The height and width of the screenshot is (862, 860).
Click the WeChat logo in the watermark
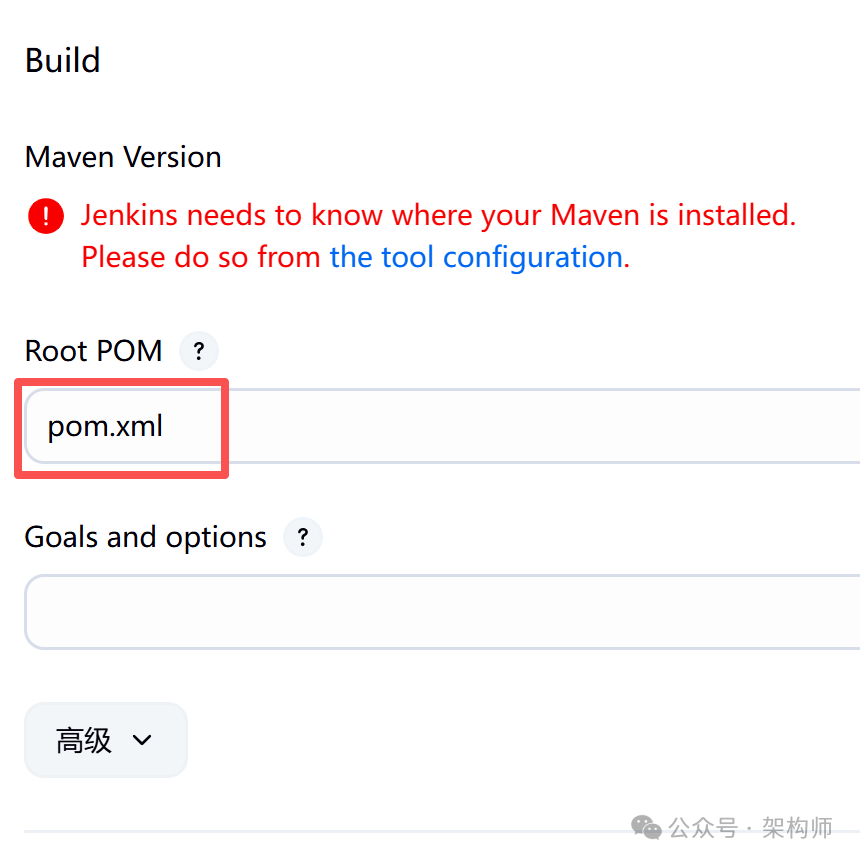tap(645, 828)
